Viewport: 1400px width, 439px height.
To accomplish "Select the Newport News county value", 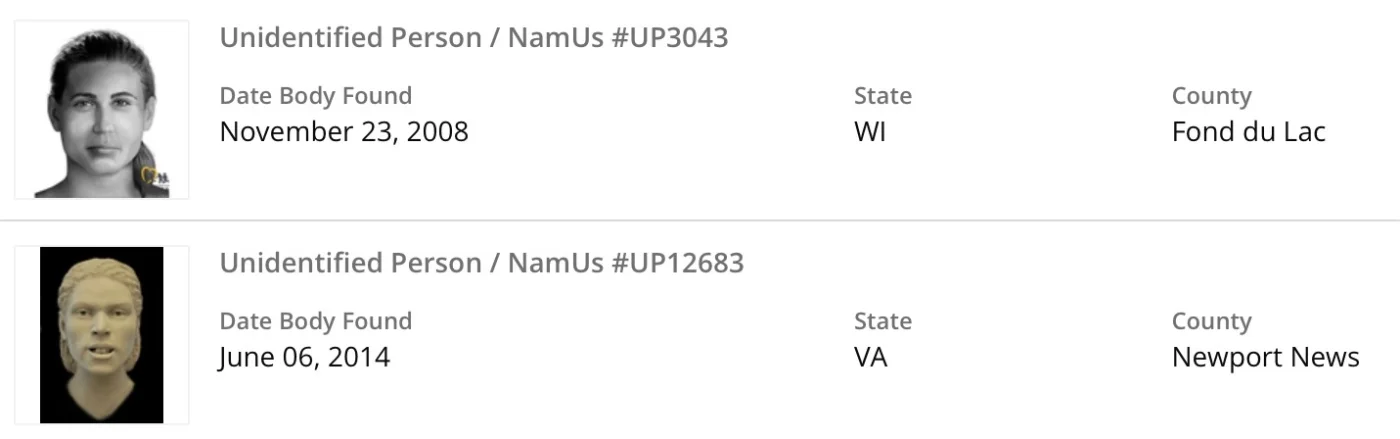I will pyautogui.click(x=1265, y=356).
